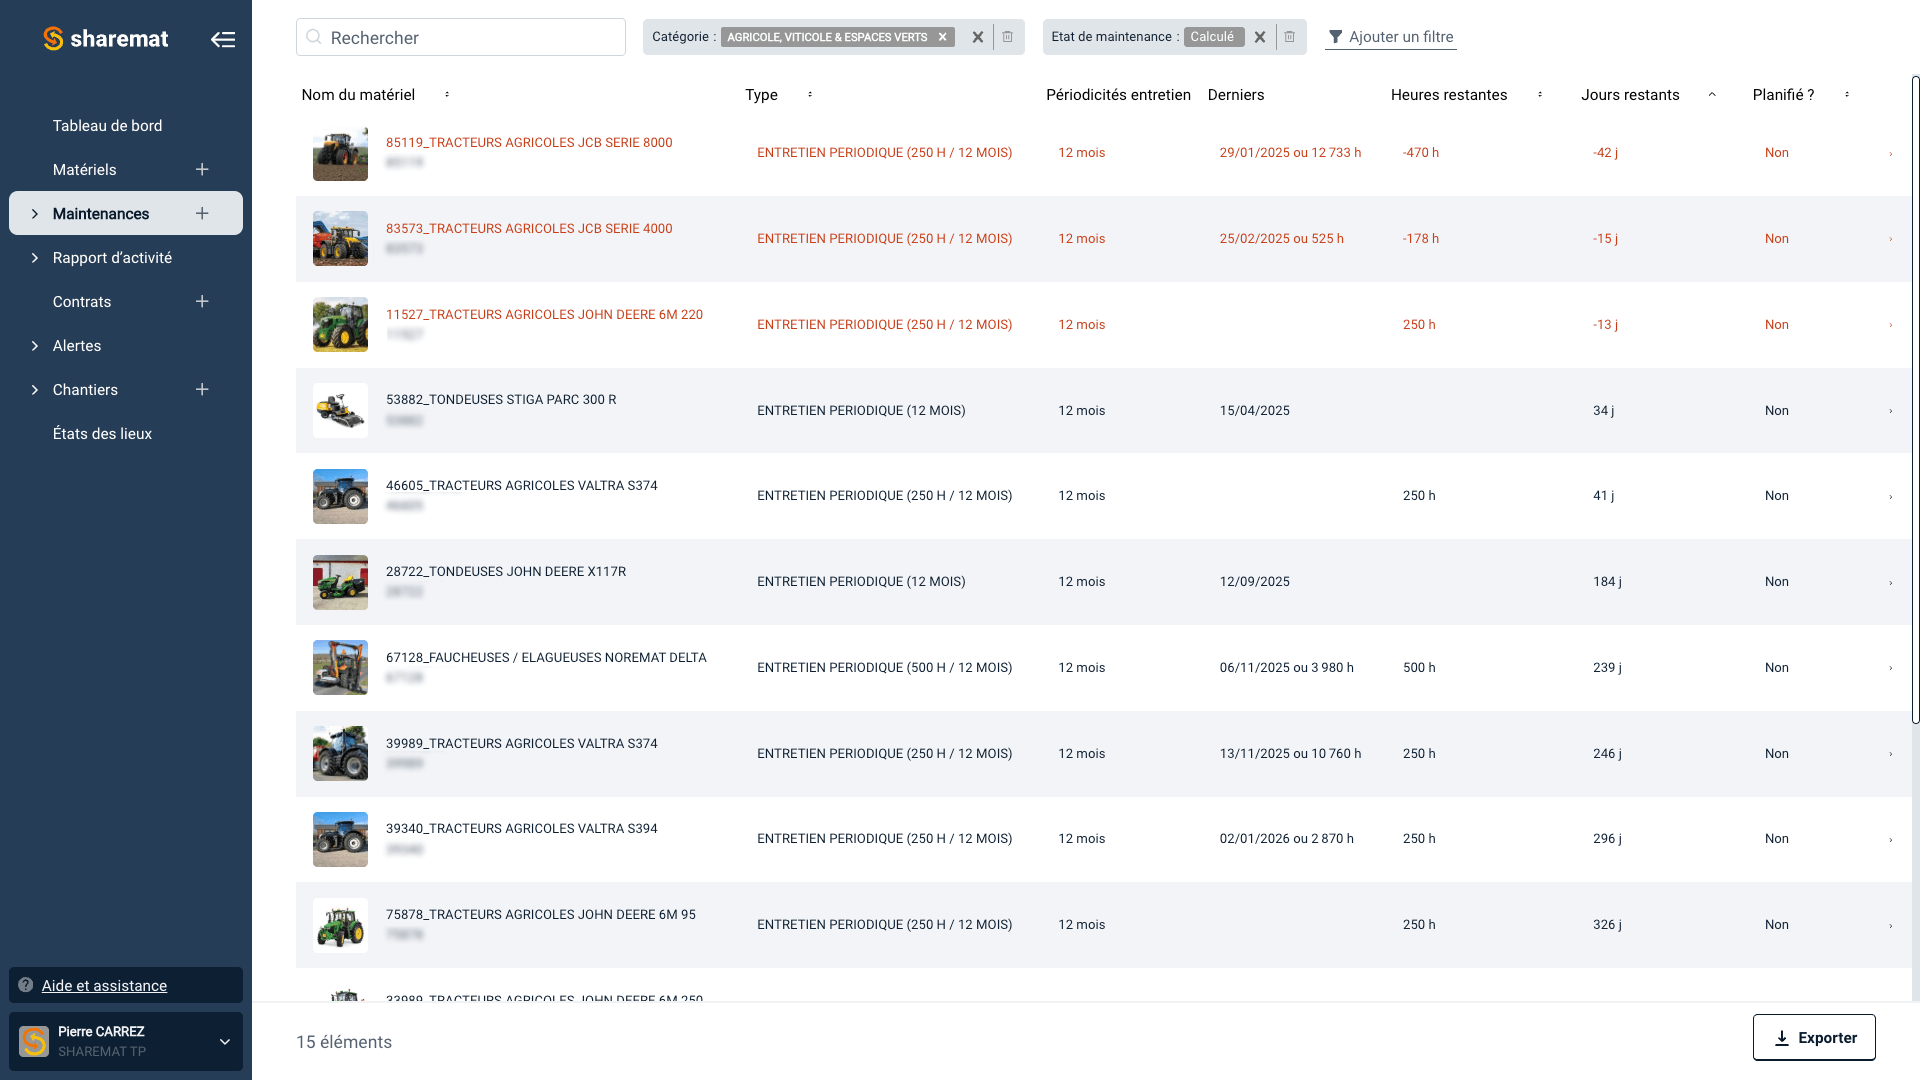Open the Tableau de bord menu item
The height and width of the screenshot is (1080, 1920).
107,125
